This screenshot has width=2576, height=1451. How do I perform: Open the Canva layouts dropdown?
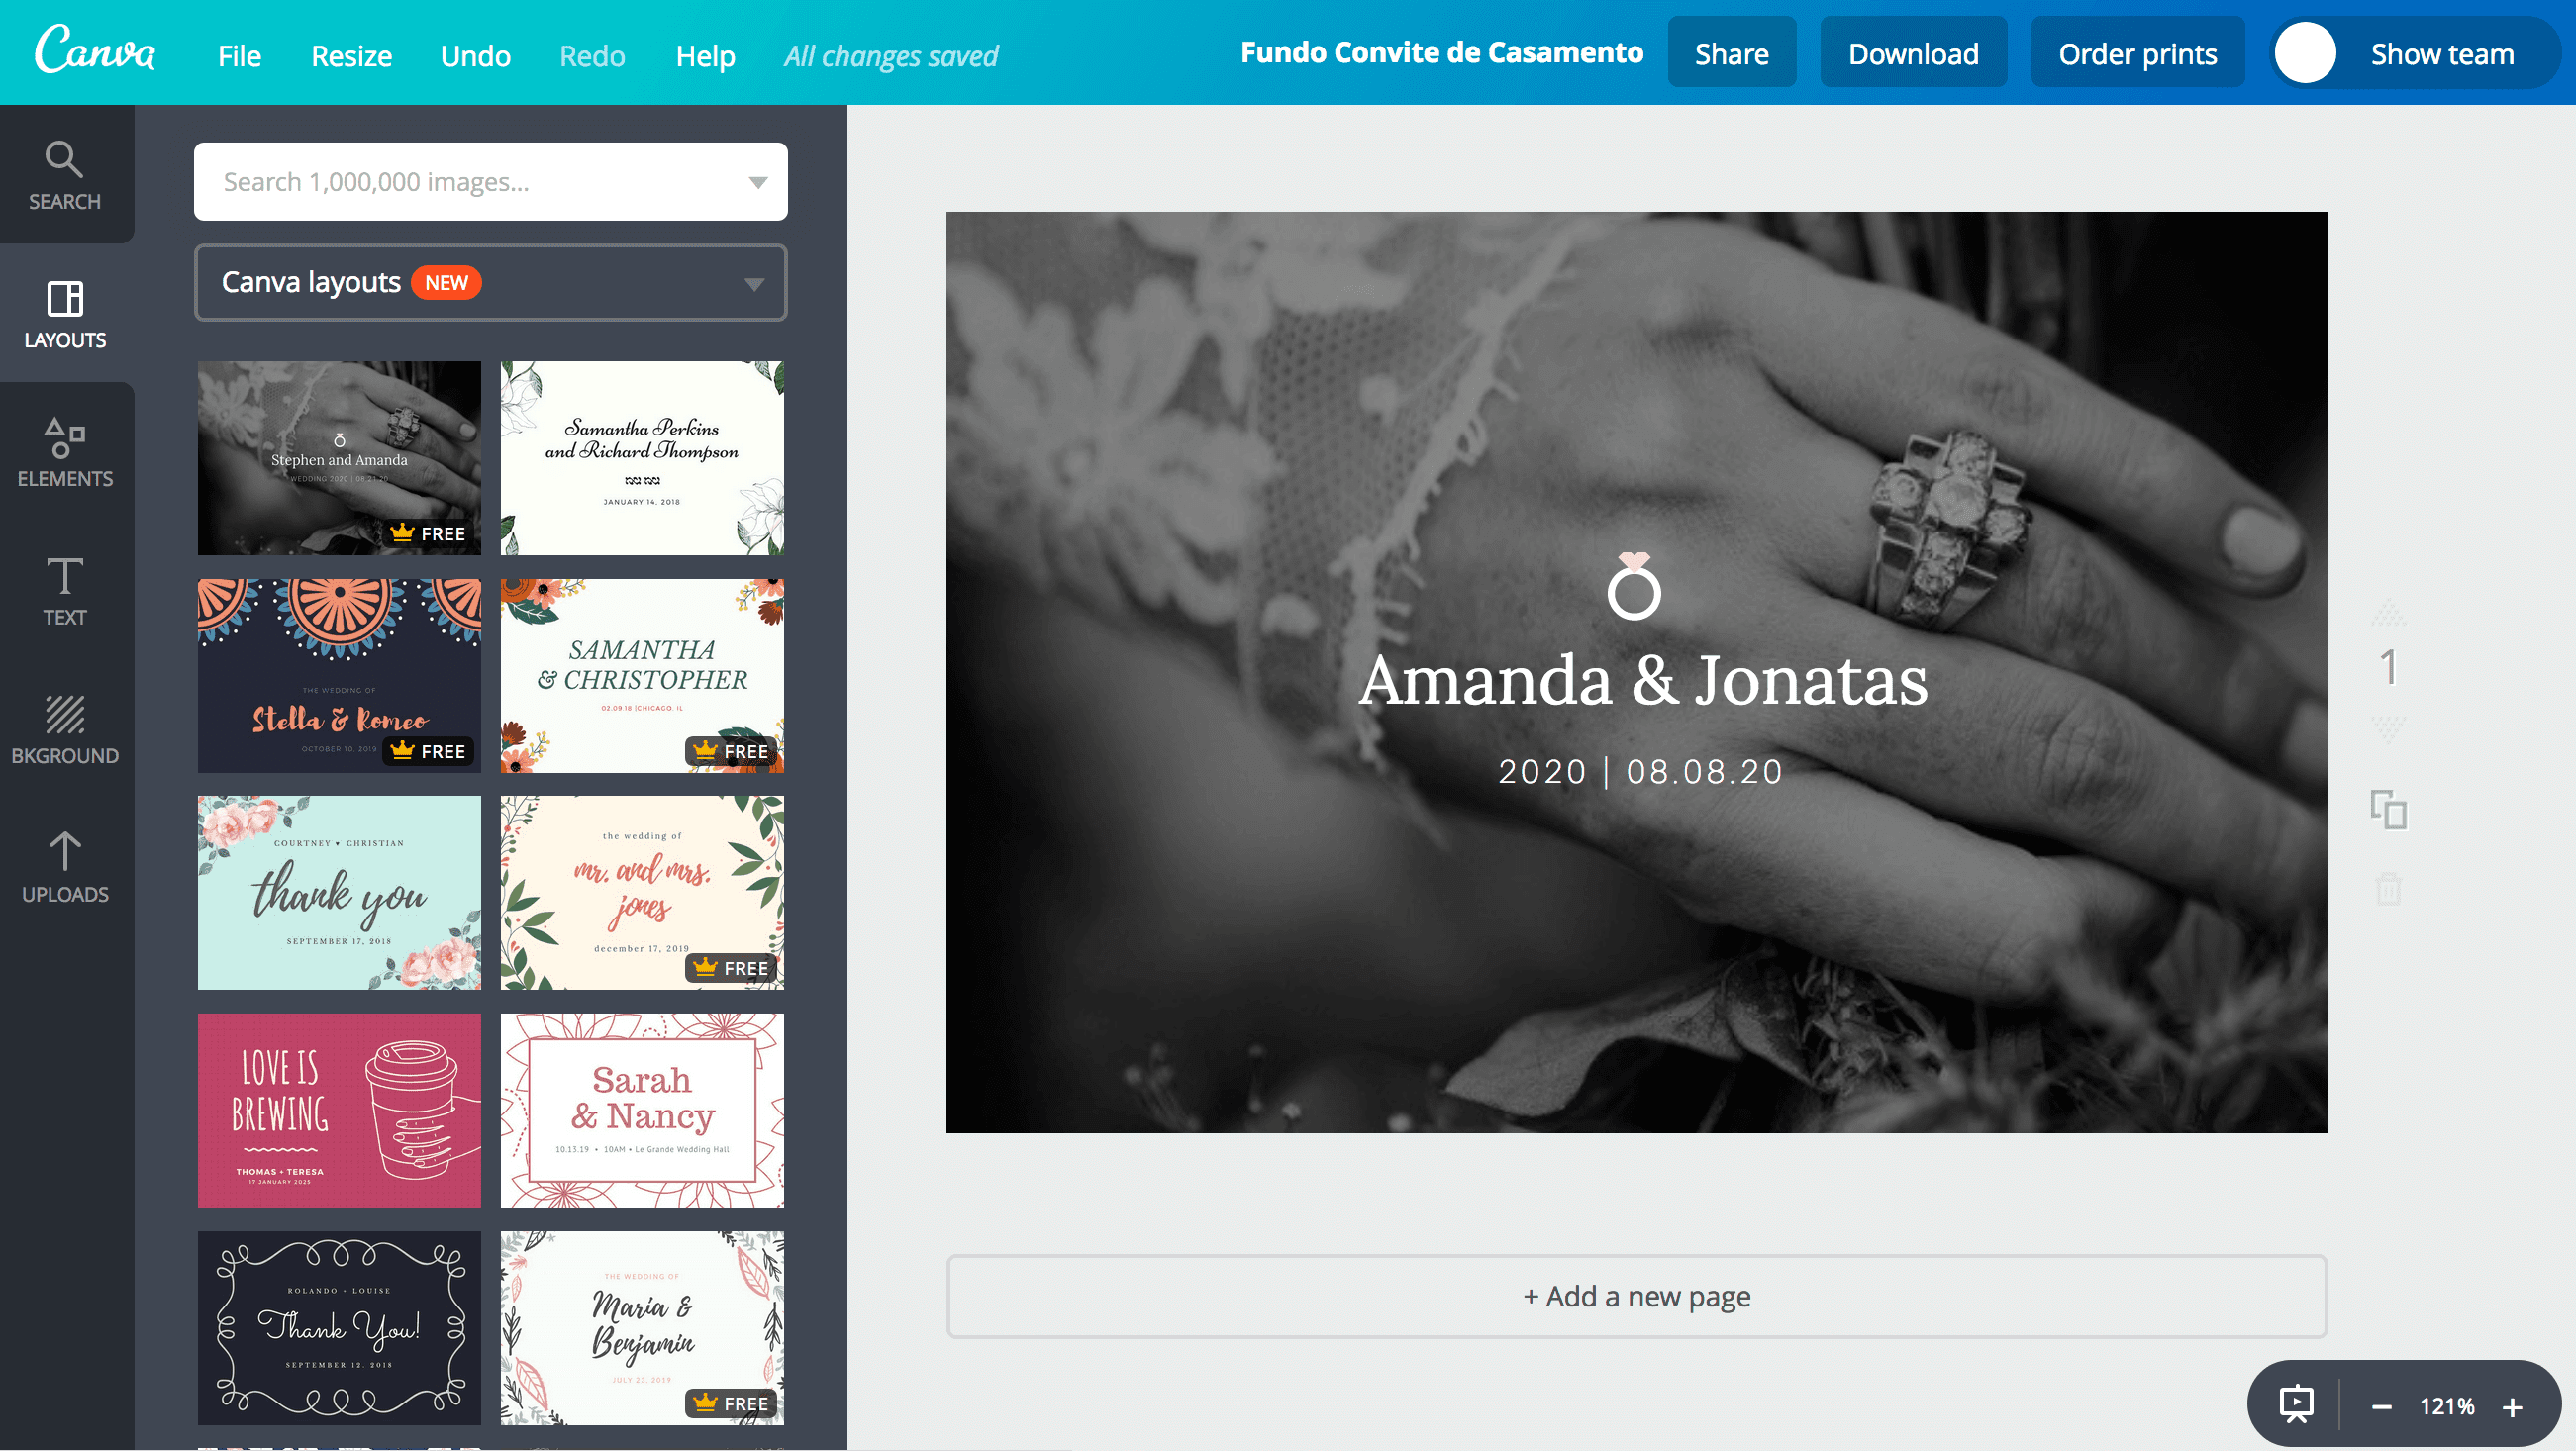click(x=491, y=283)
